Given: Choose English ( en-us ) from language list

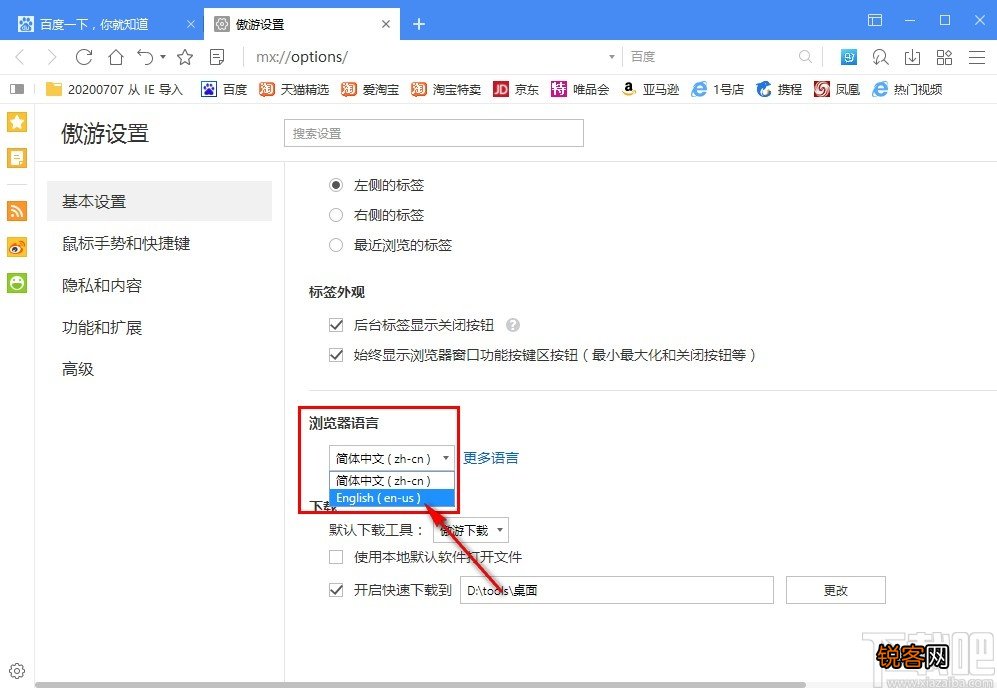Looking at the screenshot, I should click(x=392, y=498).
